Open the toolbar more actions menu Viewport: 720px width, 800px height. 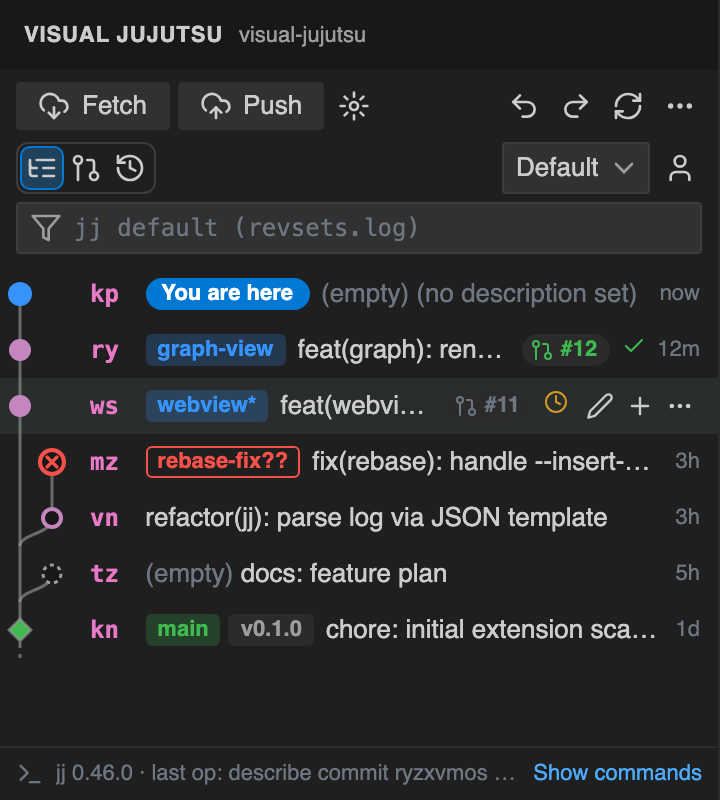point(680,106)
